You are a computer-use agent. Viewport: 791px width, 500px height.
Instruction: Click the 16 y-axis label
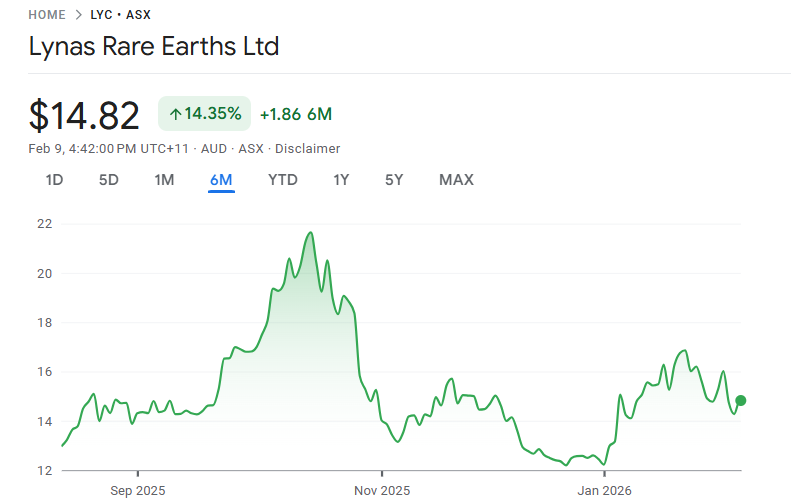45,372
